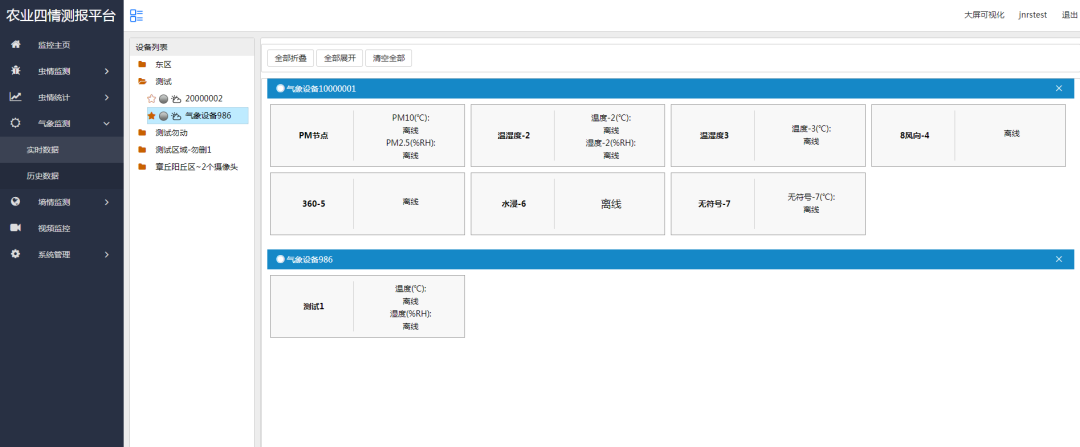Expand the 虫情监测 submenu arrow
This screenshot has width=1080, height=447.
pos(107,71)
